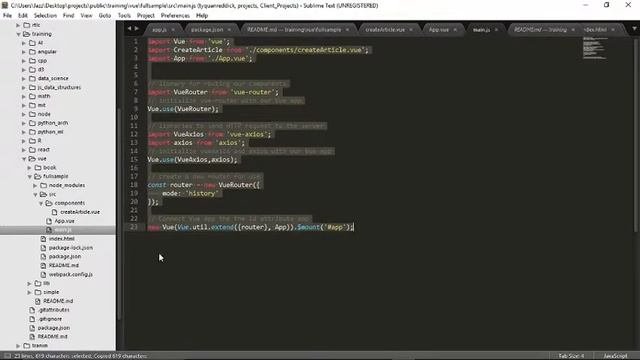Image resolution: width=640 pixels, height=360 pixels.
Task: Click the angular folder icon
Action: (32, 51)
